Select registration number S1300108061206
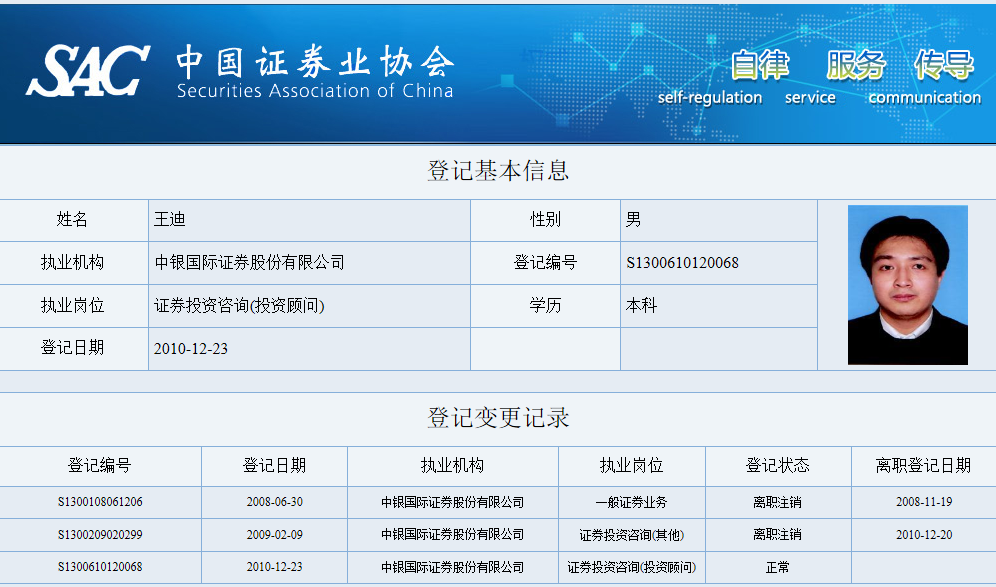The height and width of the screenshot is (587, 996). coord(100,502)
